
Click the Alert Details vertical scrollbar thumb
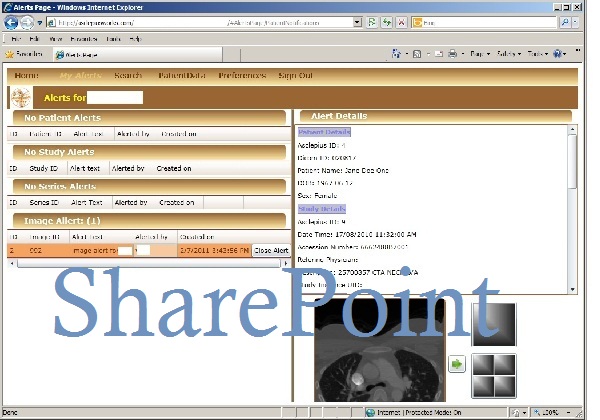pos(572,161)
